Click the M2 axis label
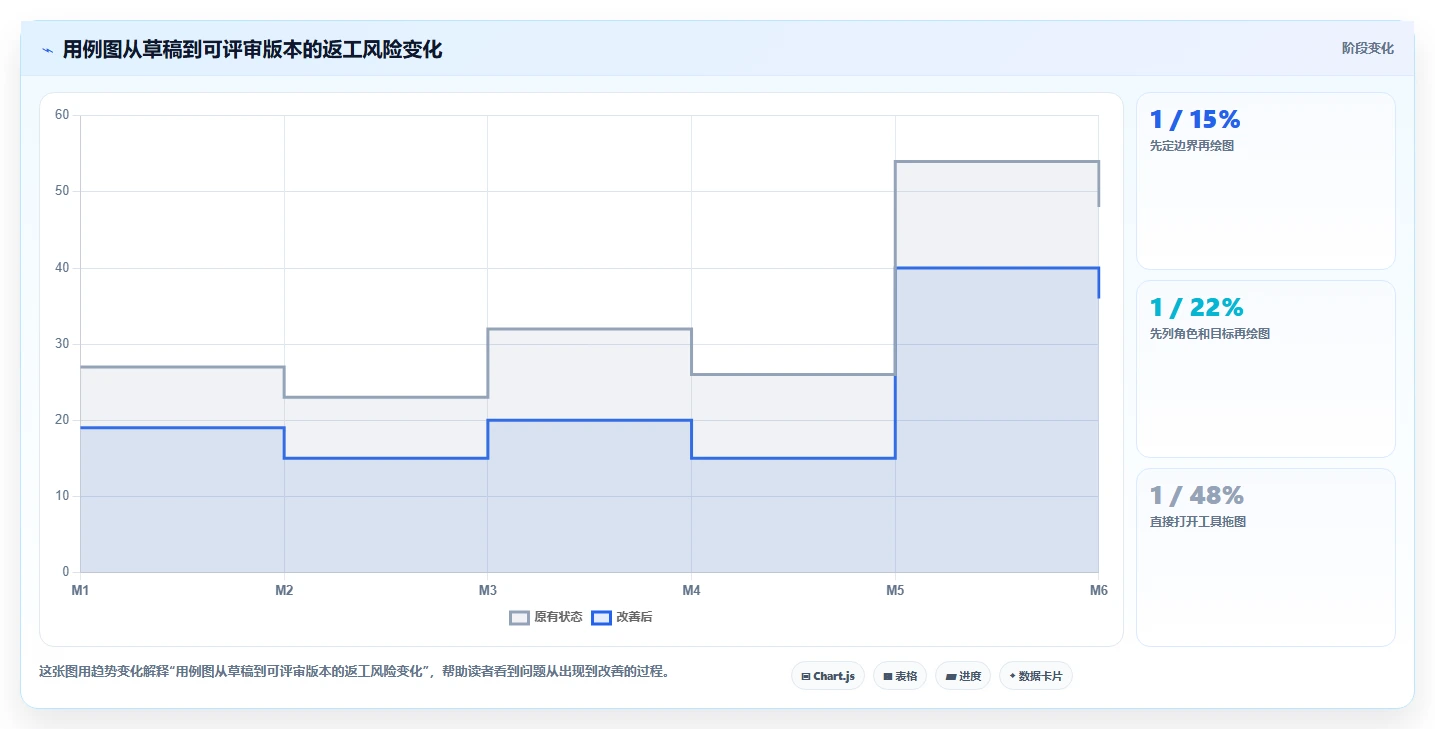 (x=284, y=590)
